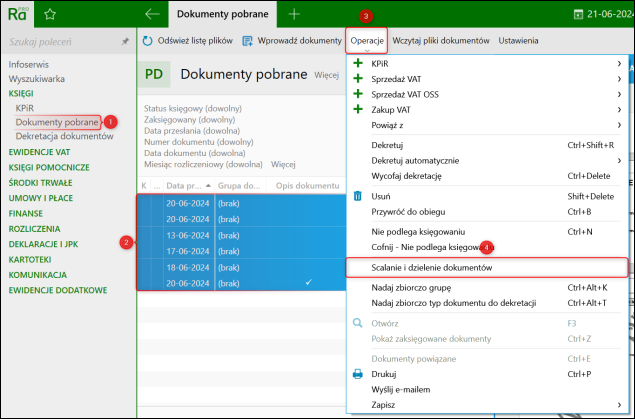Click the refresh icon for Odśwież listę plików

tap(147, 40)
